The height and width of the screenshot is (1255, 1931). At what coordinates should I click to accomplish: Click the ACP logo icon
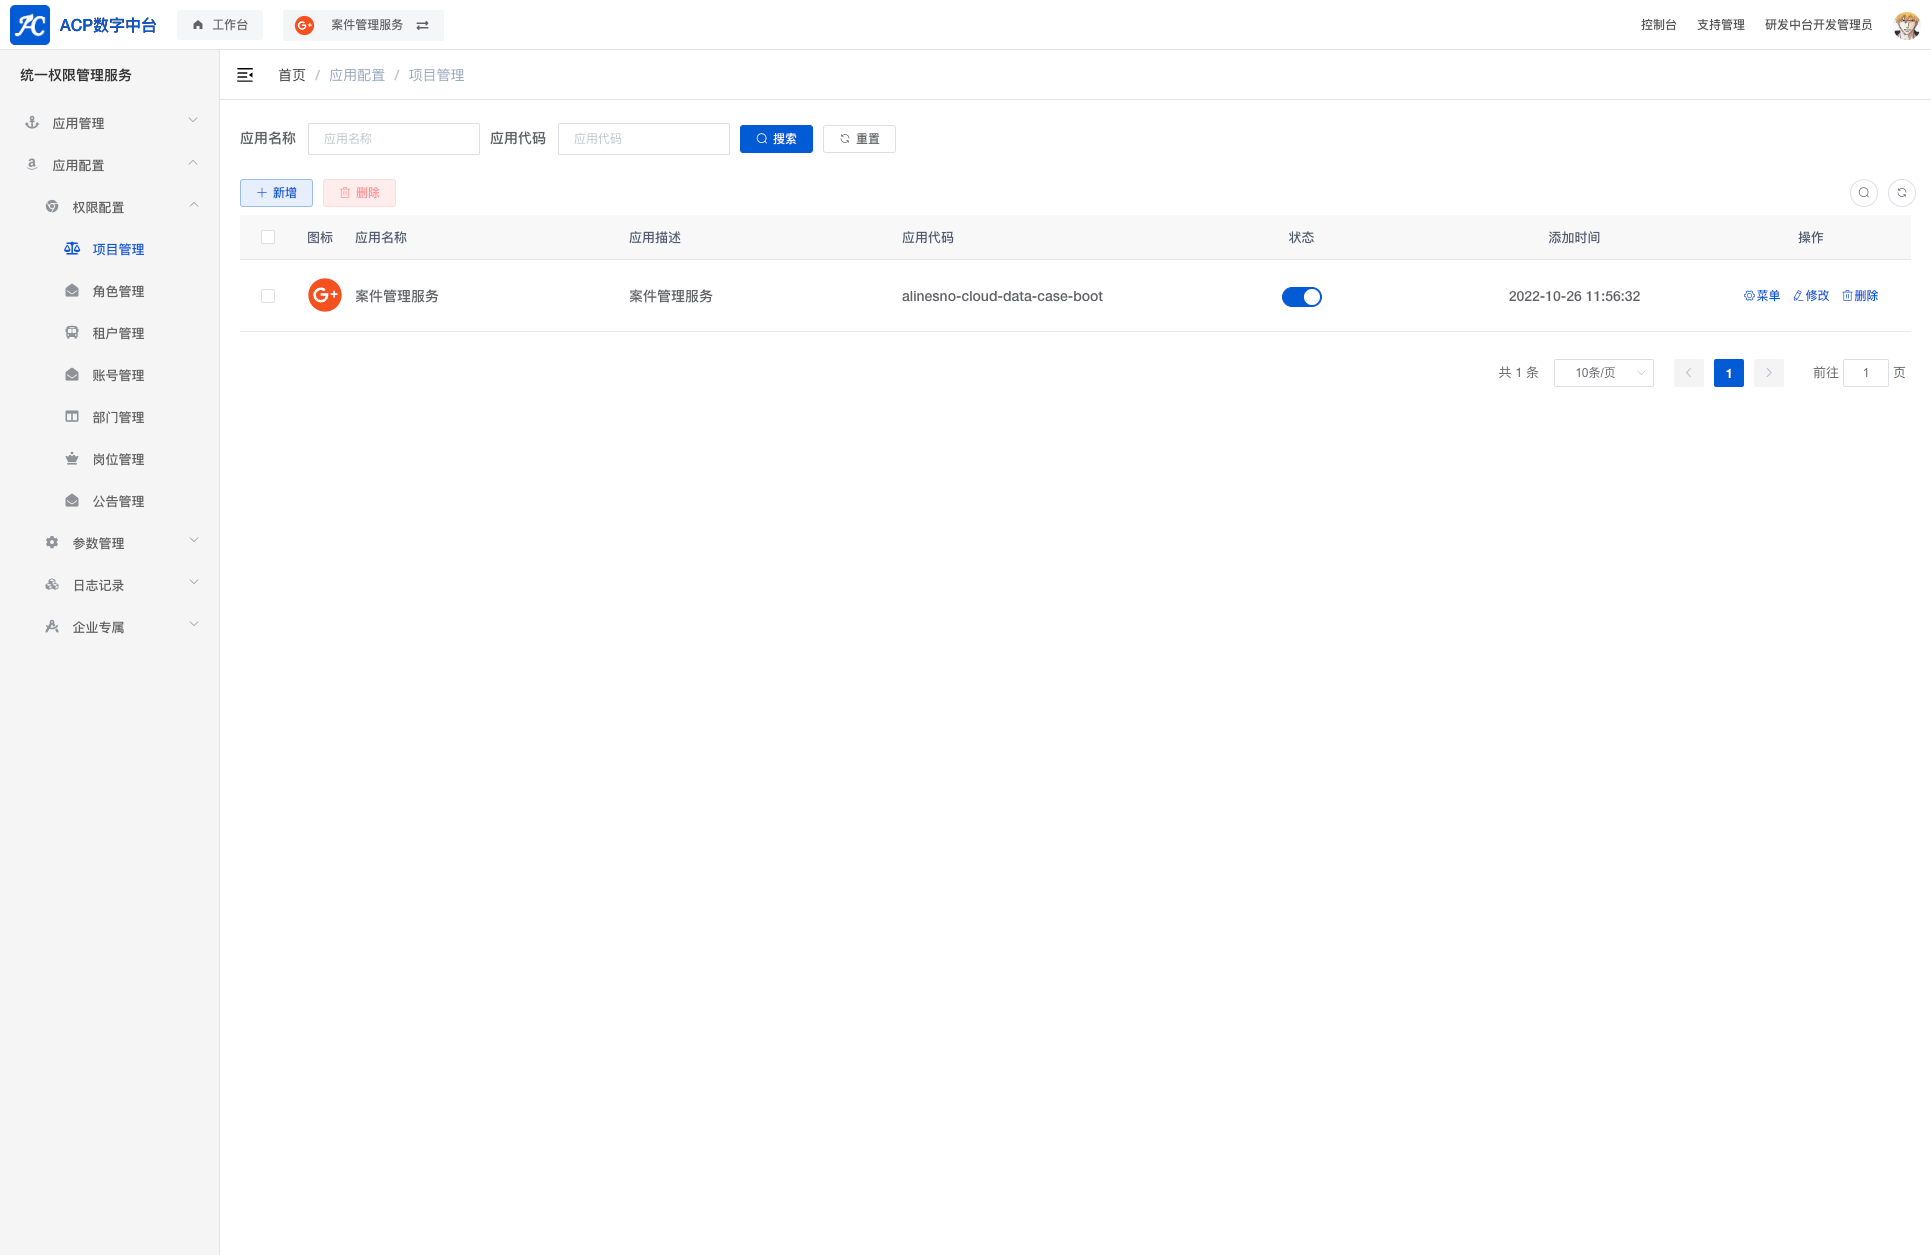[x=30, y=25]
